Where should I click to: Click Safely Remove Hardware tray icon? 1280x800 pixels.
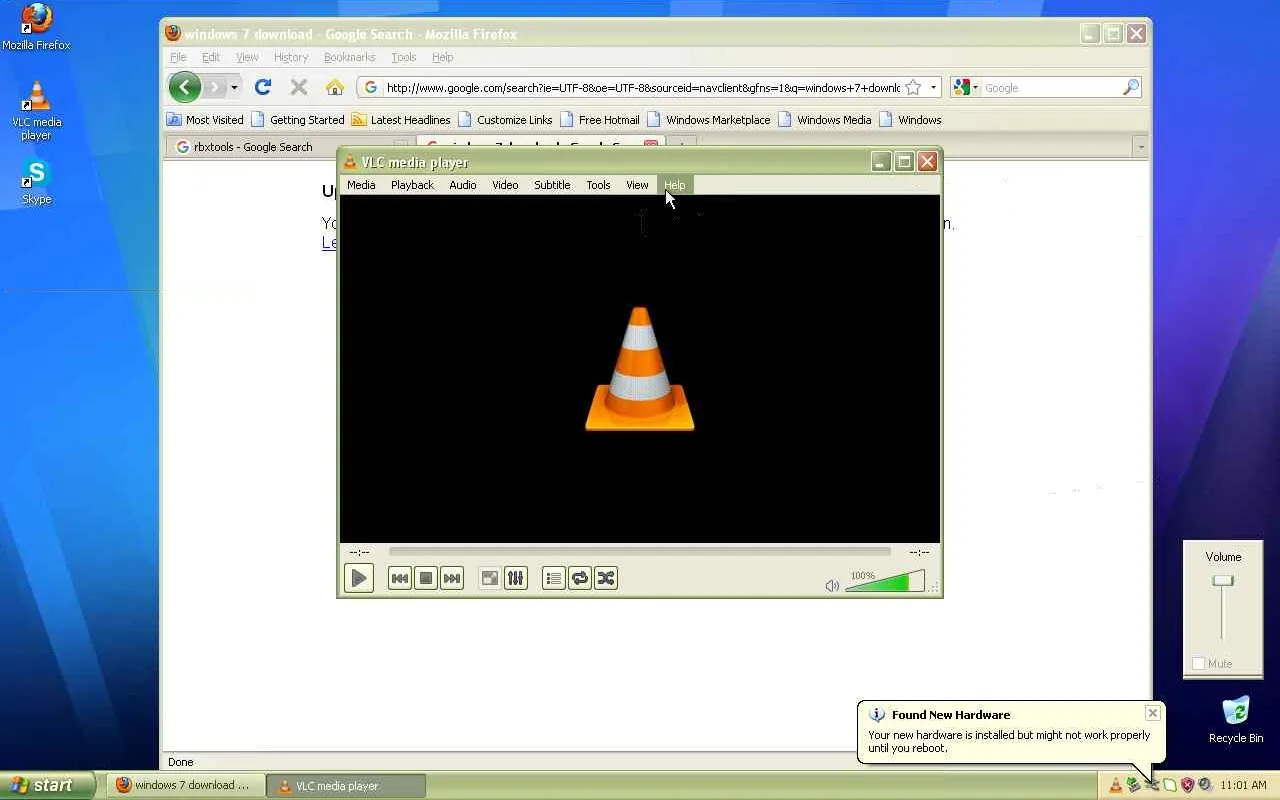1133,785
